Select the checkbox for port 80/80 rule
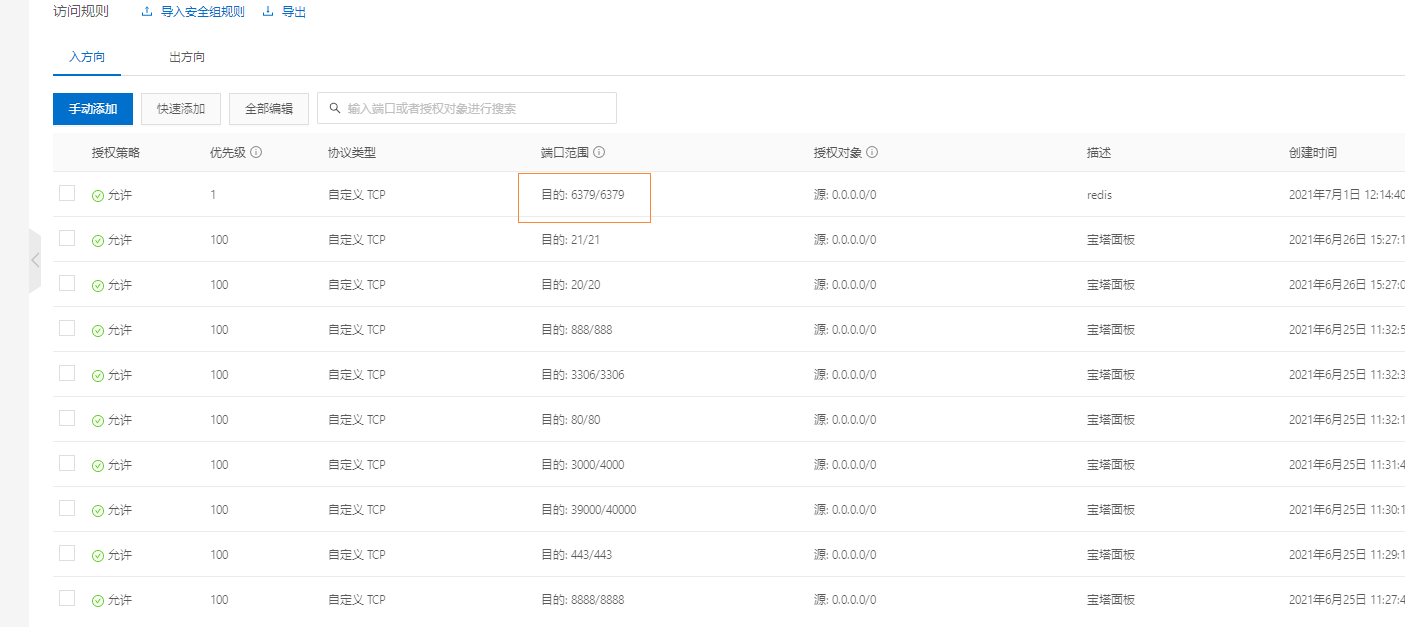 [x=67, y=418]
